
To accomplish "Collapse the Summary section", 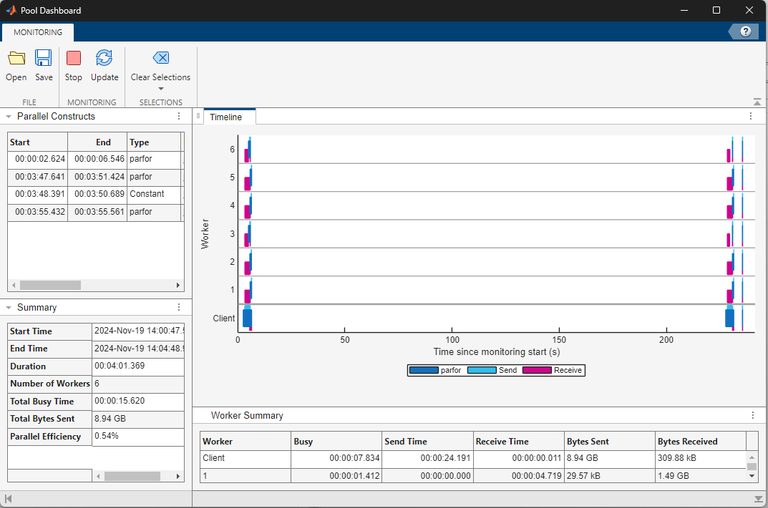I will pyautogui.click(x=8, y=308).
